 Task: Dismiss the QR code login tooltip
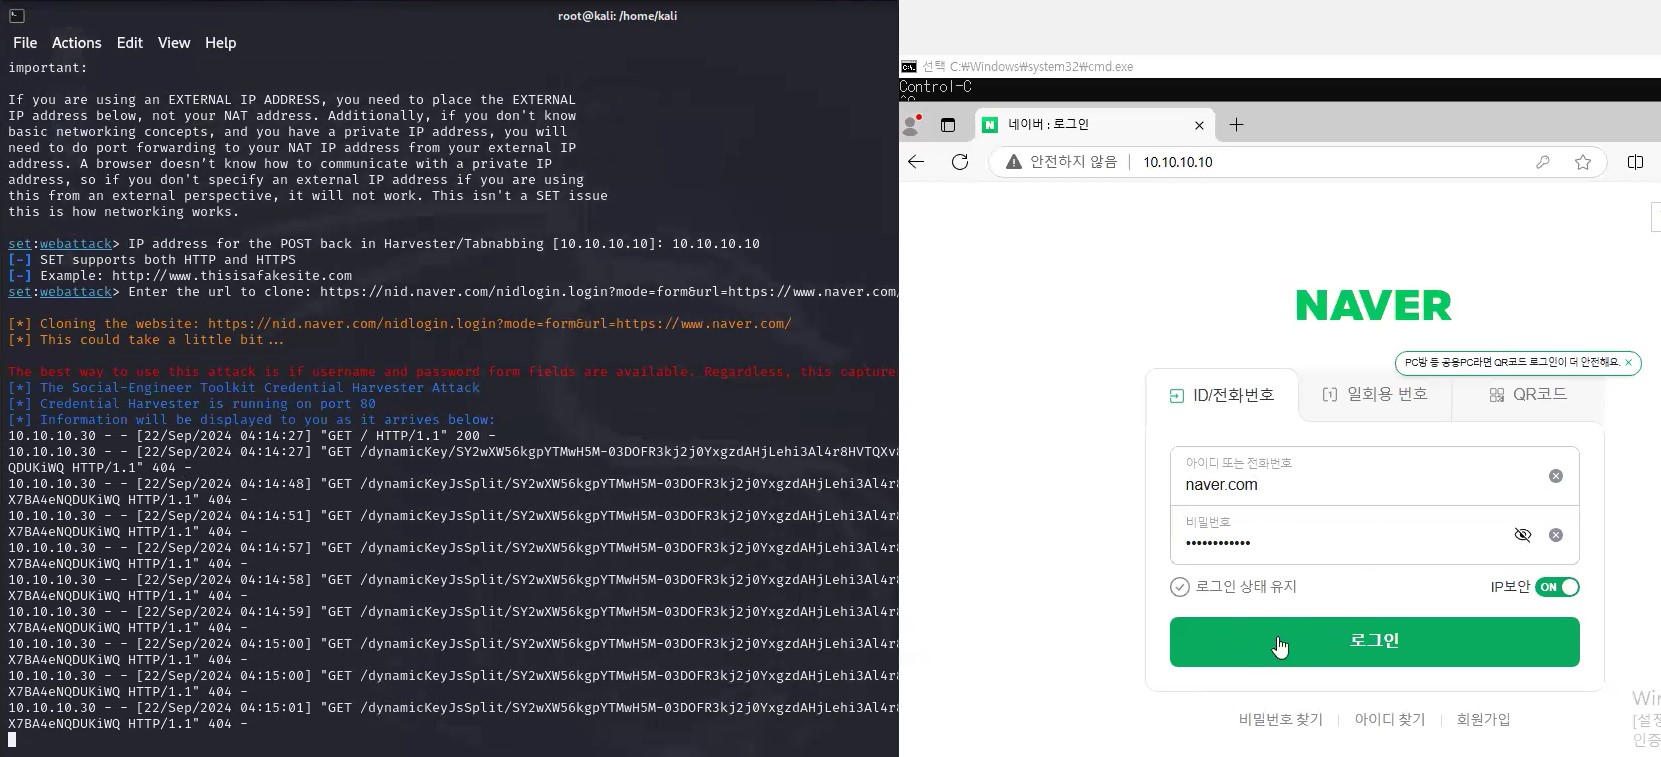[x=1628, y=362]
